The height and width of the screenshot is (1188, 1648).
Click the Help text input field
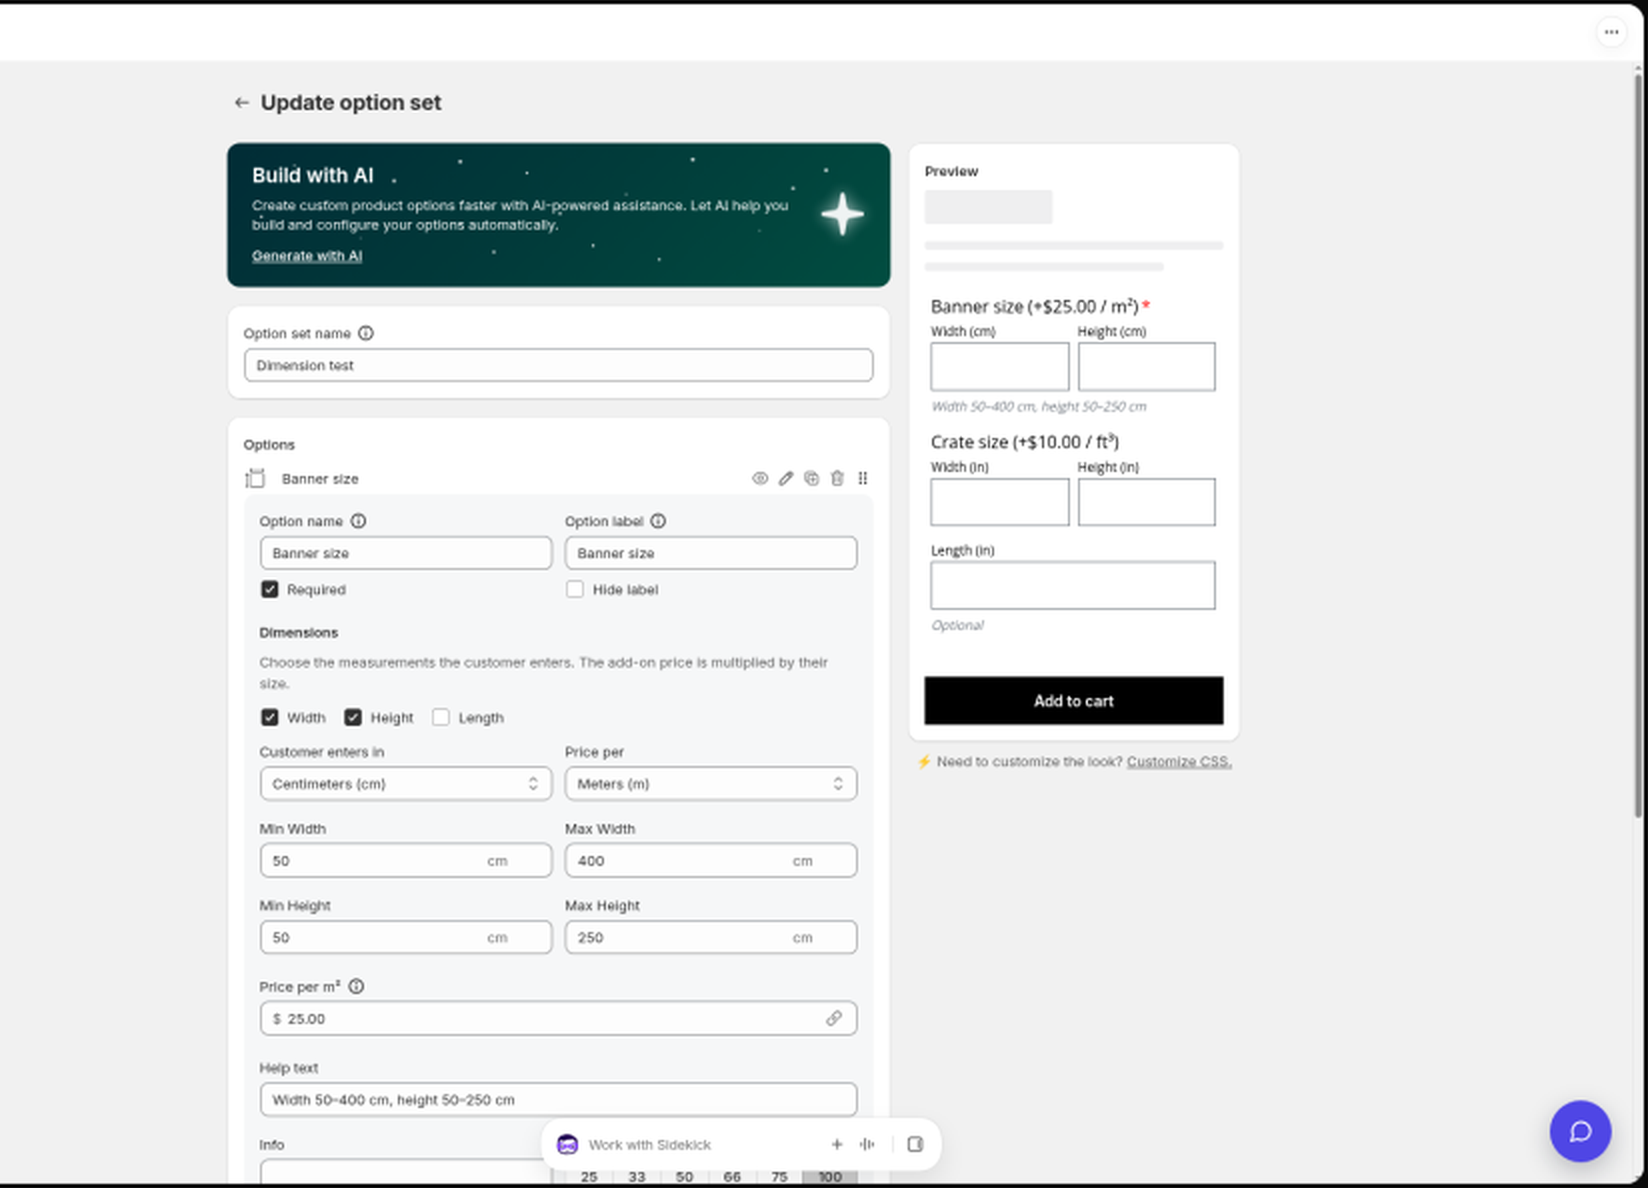point(558,1100)
